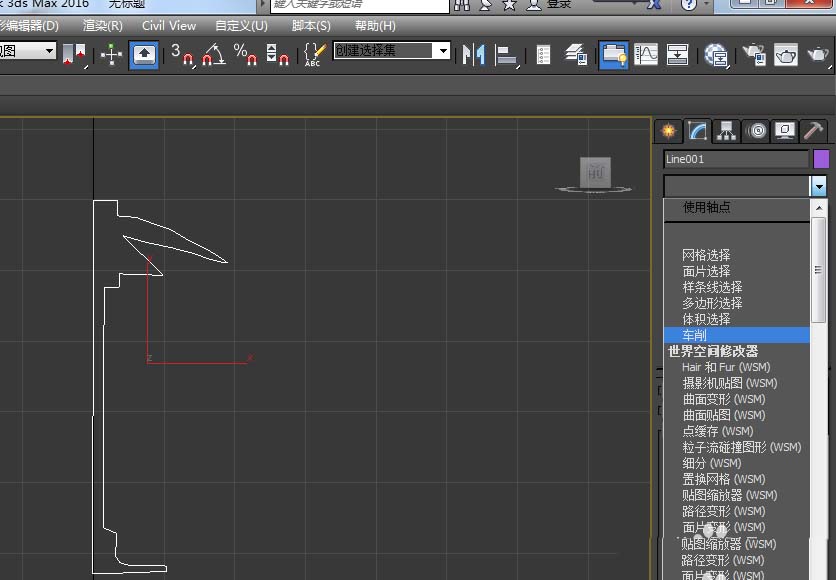Open the Layer Explorer stacked-layers icon
836x580 pixels.
(576, 55)
